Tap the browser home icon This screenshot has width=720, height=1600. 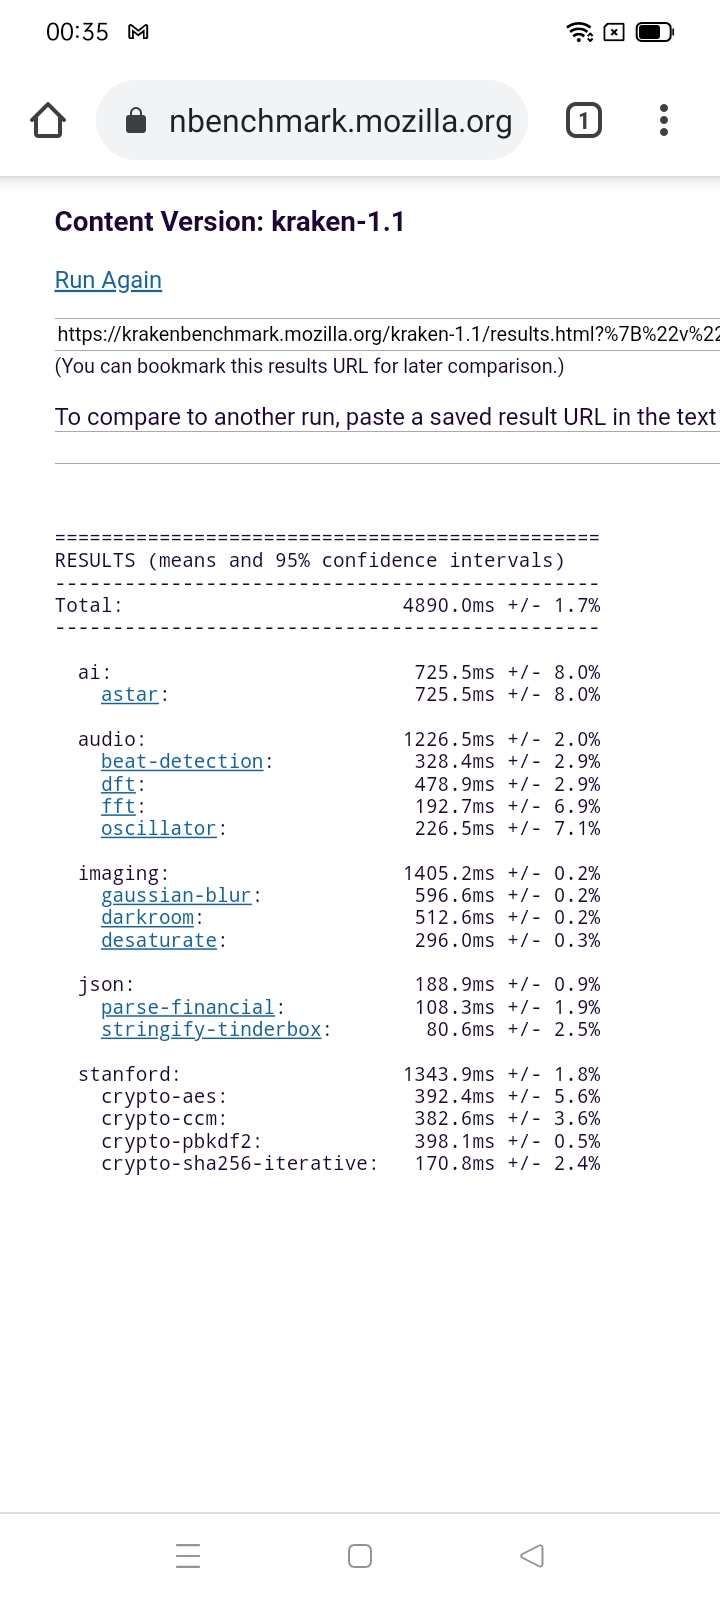point(48,121)
